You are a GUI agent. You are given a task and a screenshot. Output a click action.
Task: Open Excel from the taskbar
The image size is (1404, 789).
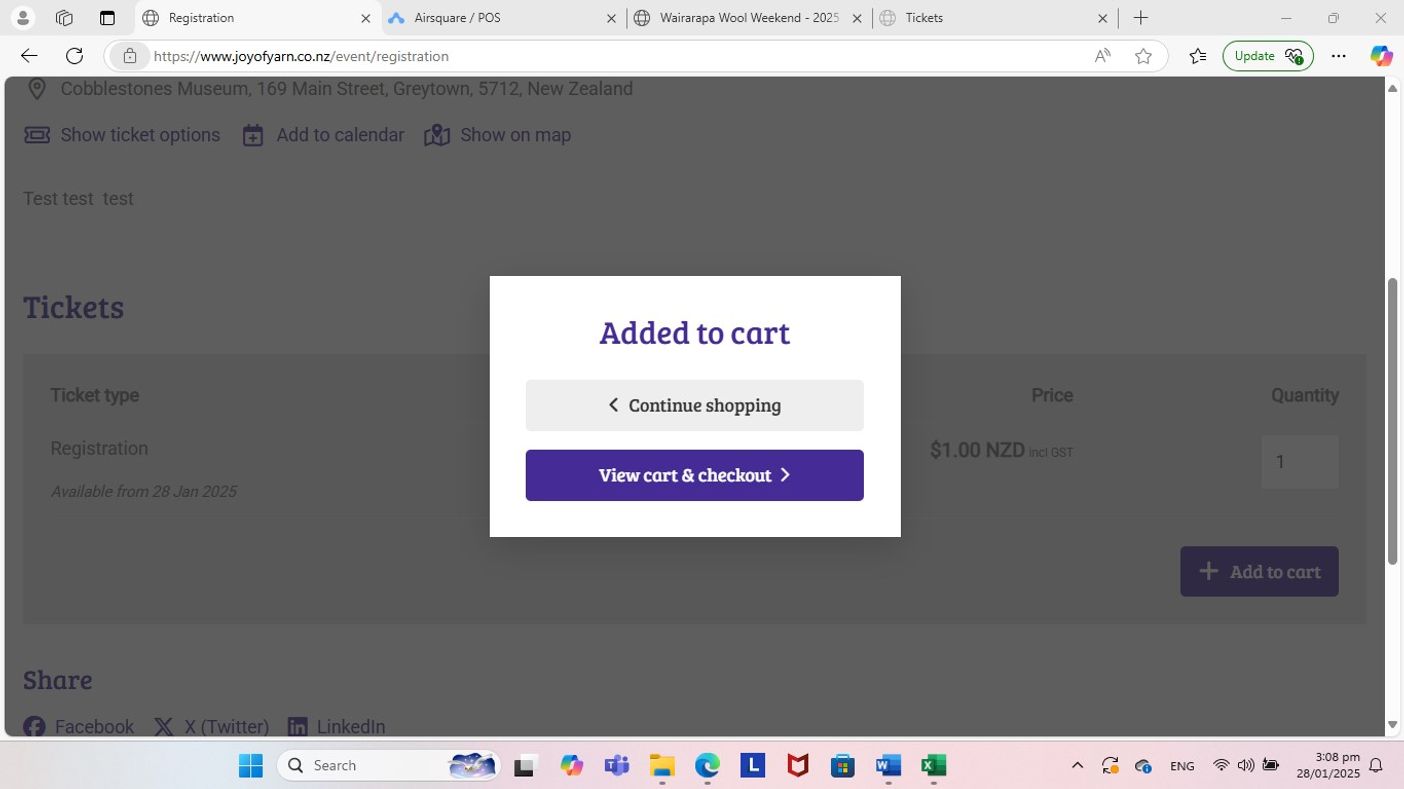933,766
